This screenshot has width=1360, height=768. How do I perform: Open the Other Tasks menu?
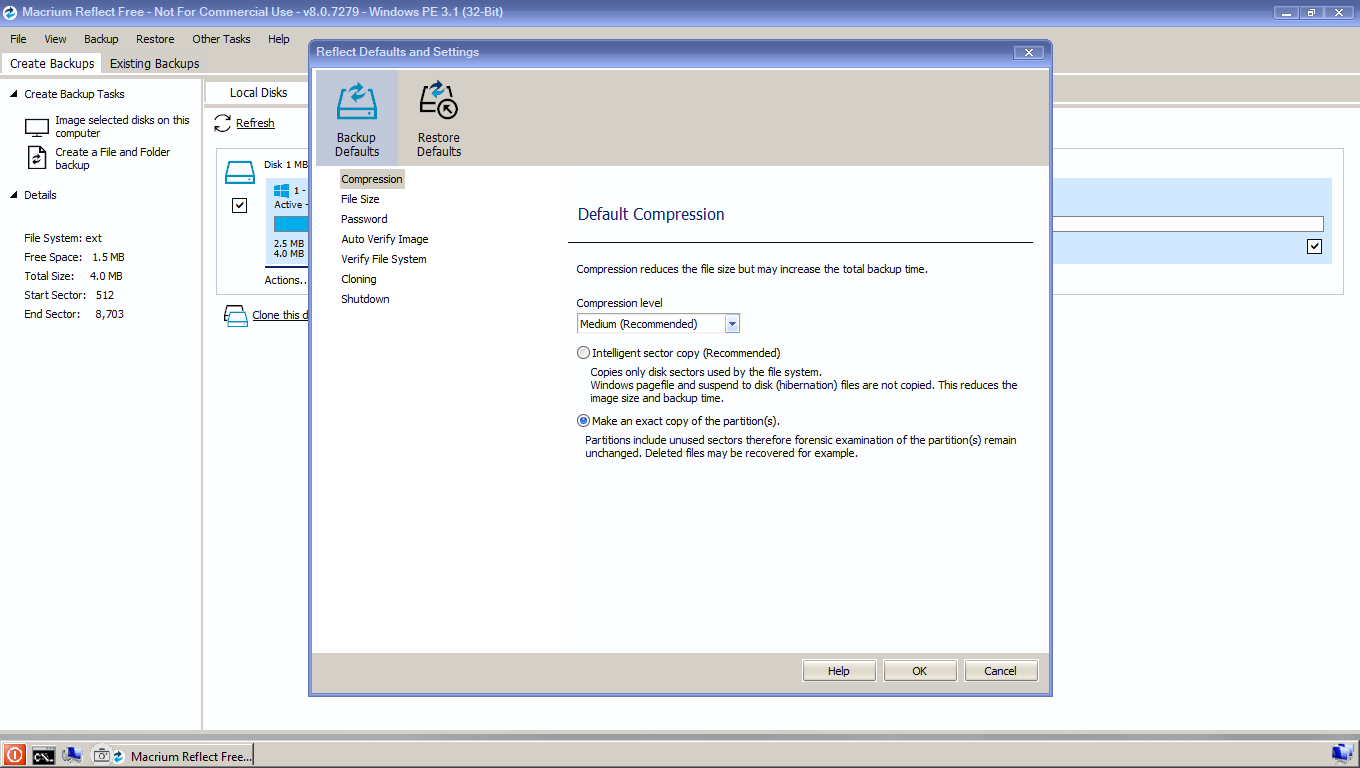click(x=221, y=39)
